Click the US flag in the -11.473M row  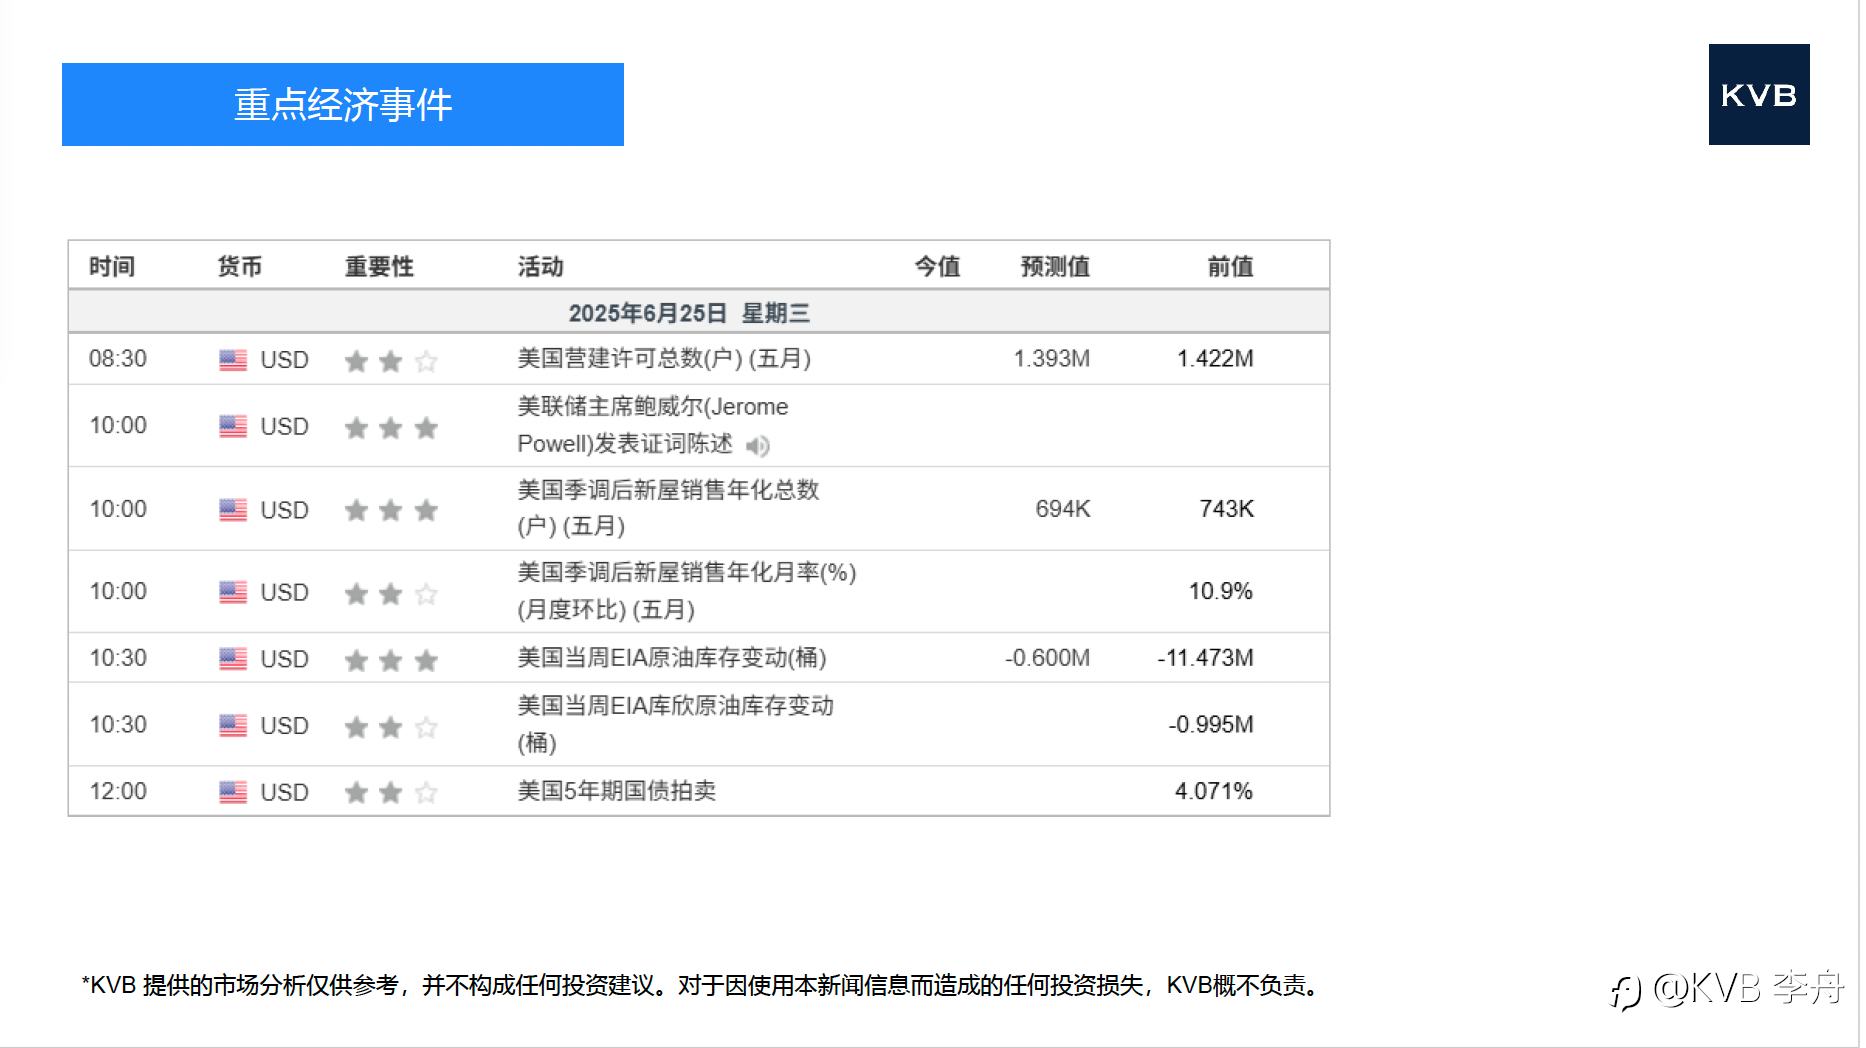point(233,659)
